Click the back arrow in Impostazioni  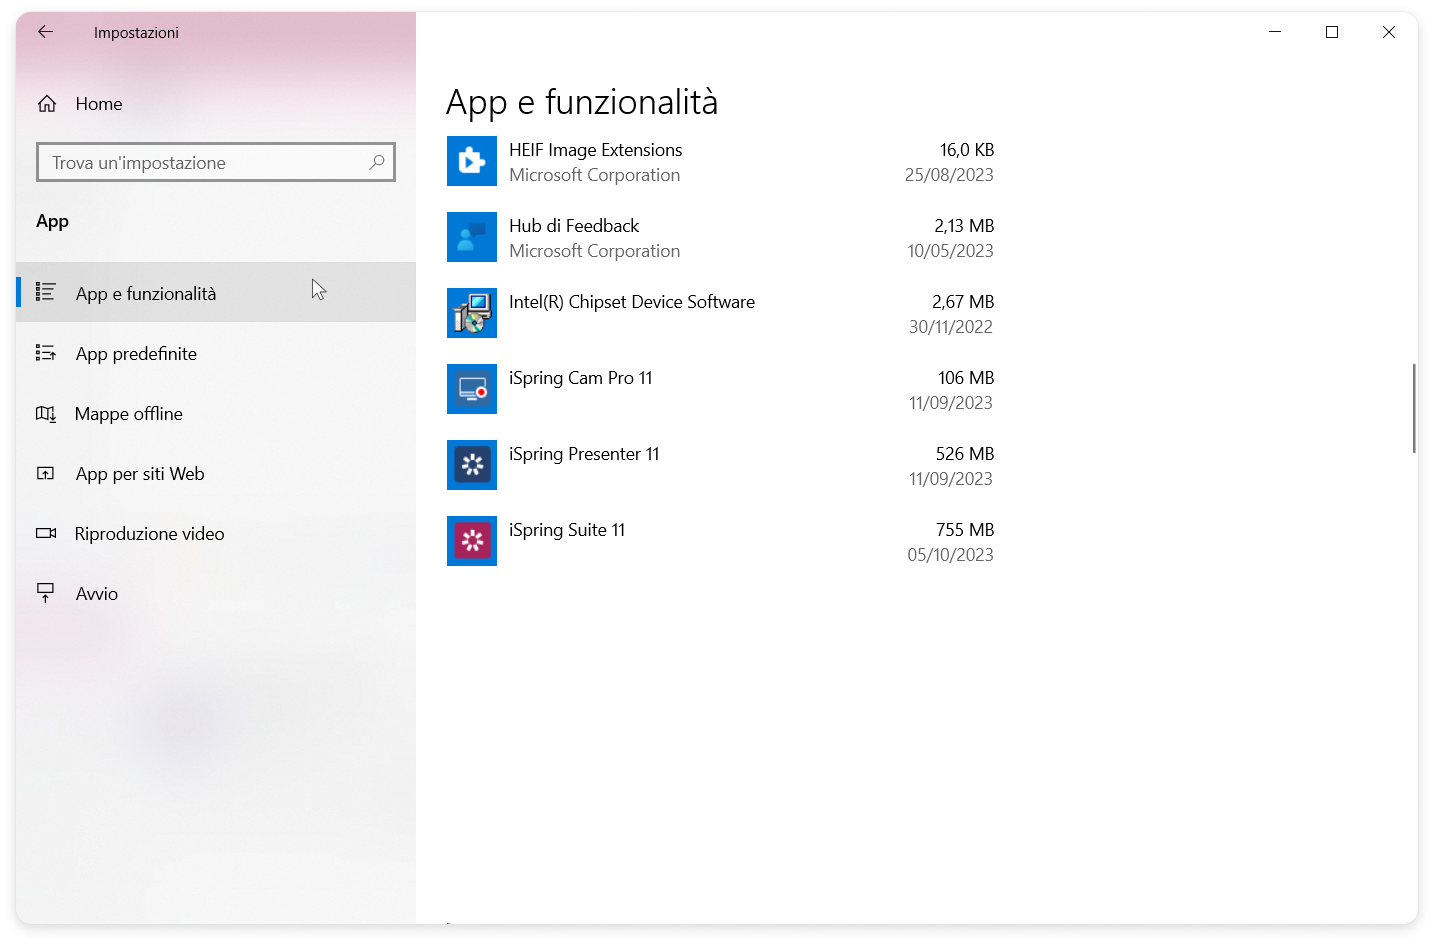45,32
